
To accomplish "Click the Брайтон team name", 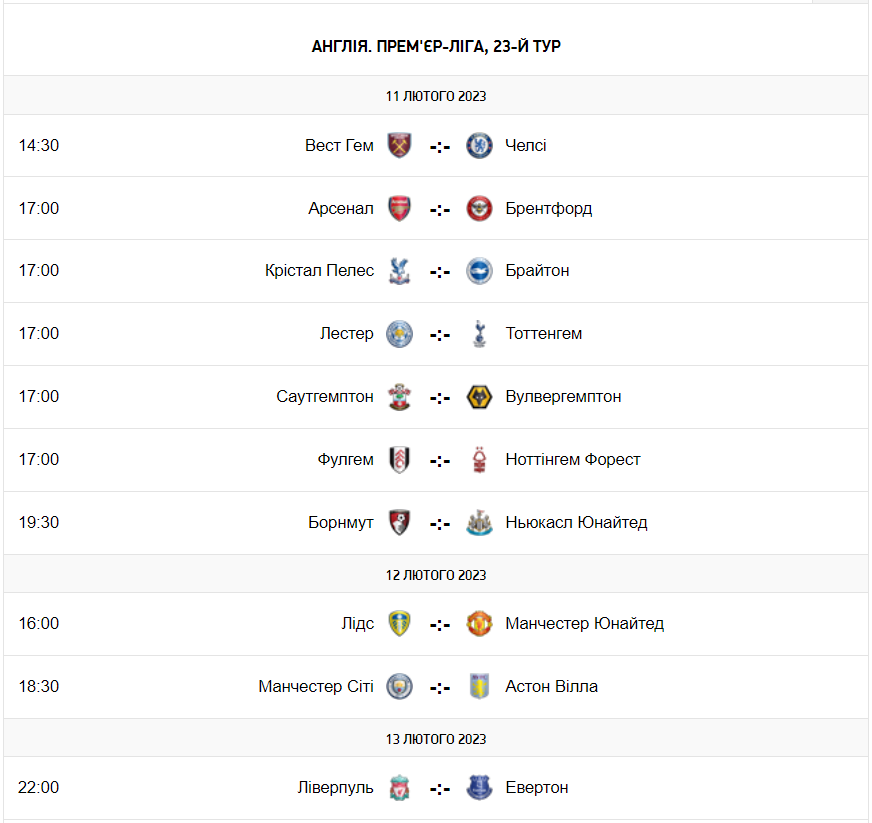I will pos(537,271).
